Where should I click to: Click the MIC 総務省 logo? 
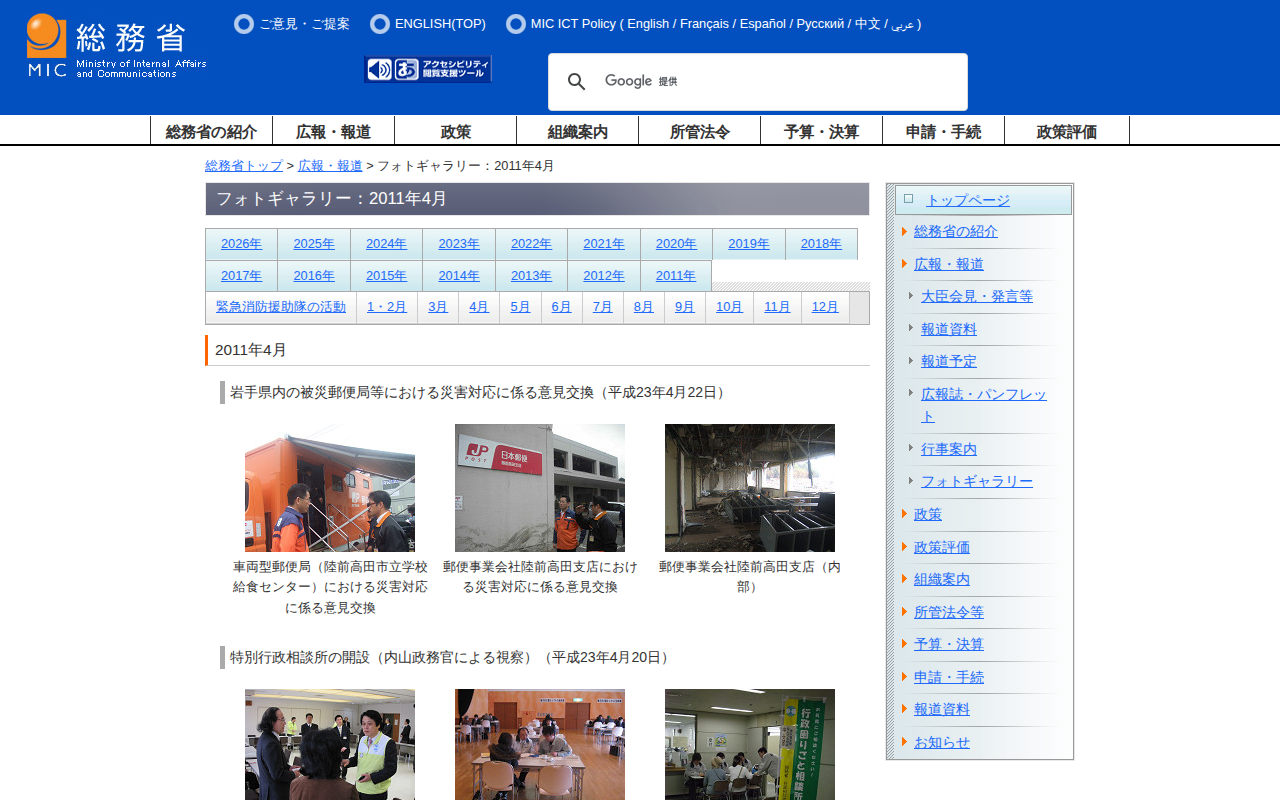tap(116, 46)
